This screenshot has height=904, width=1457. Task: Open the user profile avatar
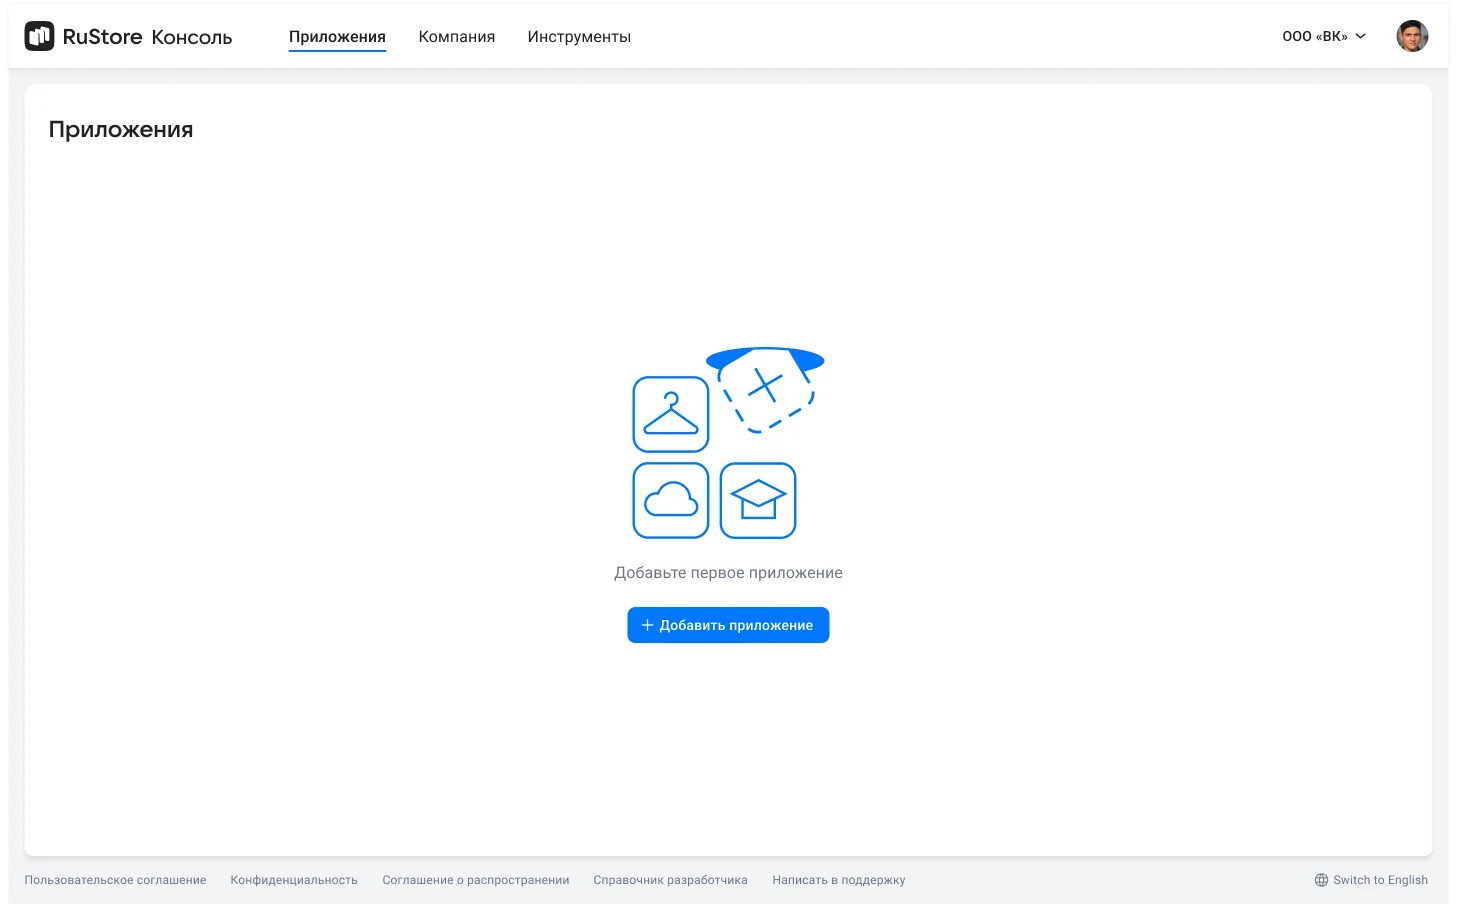coord(1411,37)
